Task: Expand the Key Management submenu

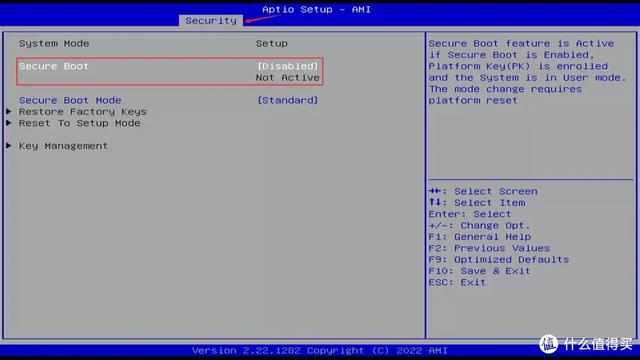Action: [x=63, y=146]
